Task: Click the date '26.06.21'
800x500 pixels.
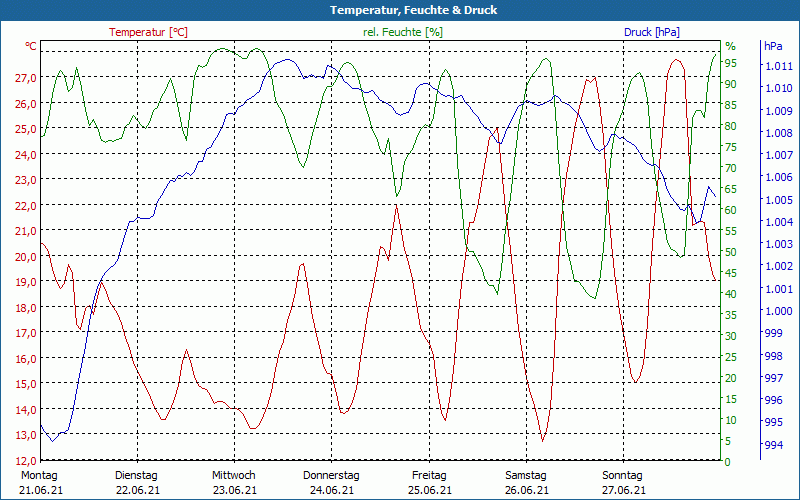Action: [x=527, y=490]
